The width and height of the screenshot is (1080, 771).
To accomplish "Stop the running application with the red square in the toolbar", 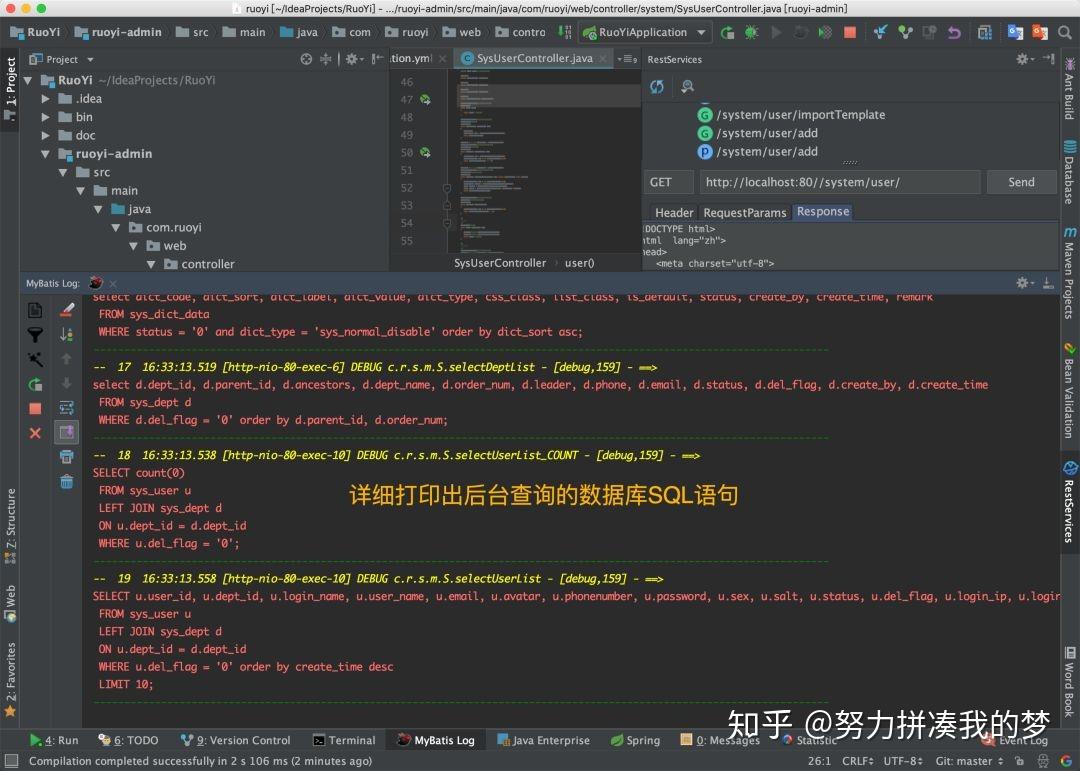I will 850,32.
